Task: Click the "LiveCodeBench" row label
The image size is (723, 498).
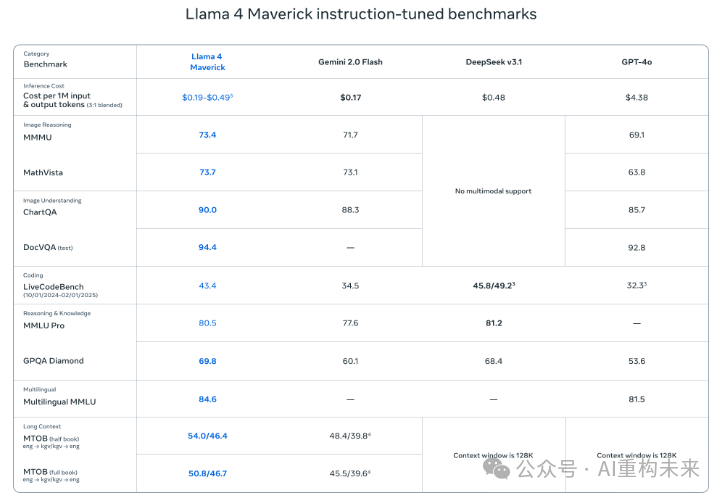Action: point(53,287)
